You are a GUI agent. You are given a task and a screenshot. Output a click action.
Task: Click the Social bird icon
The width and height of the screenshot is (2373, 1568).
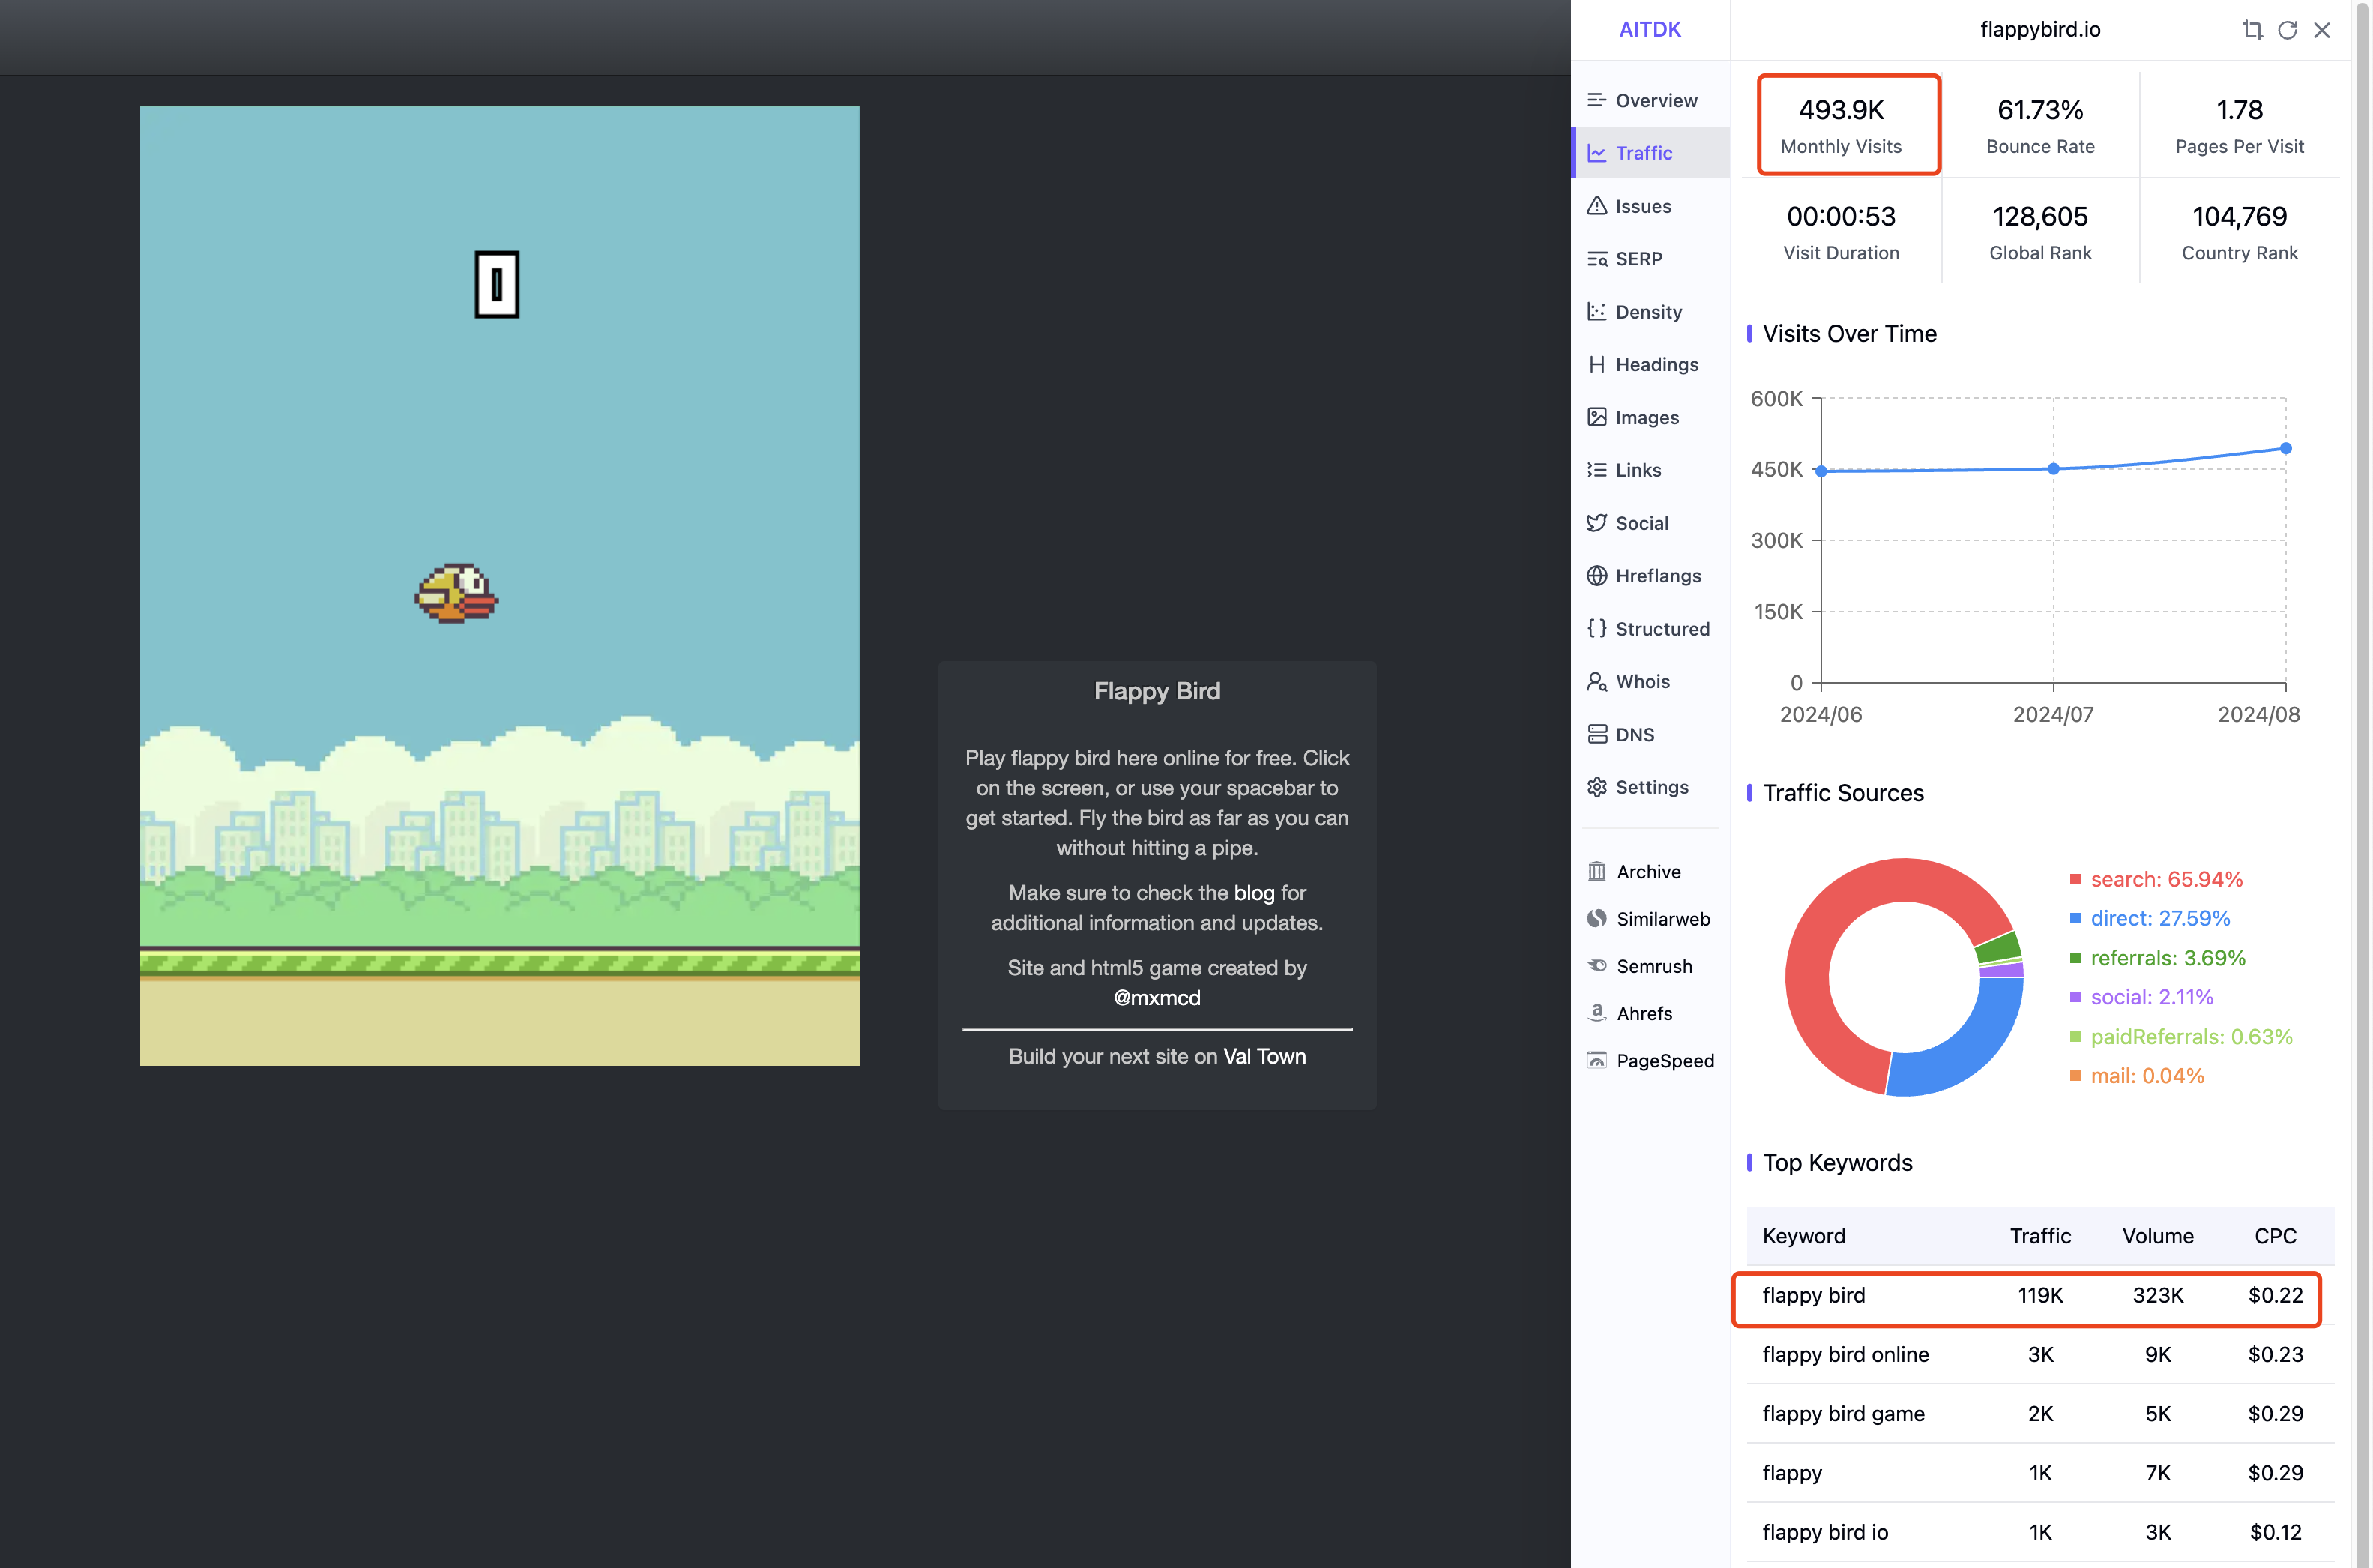click(x=1597, y=523)
